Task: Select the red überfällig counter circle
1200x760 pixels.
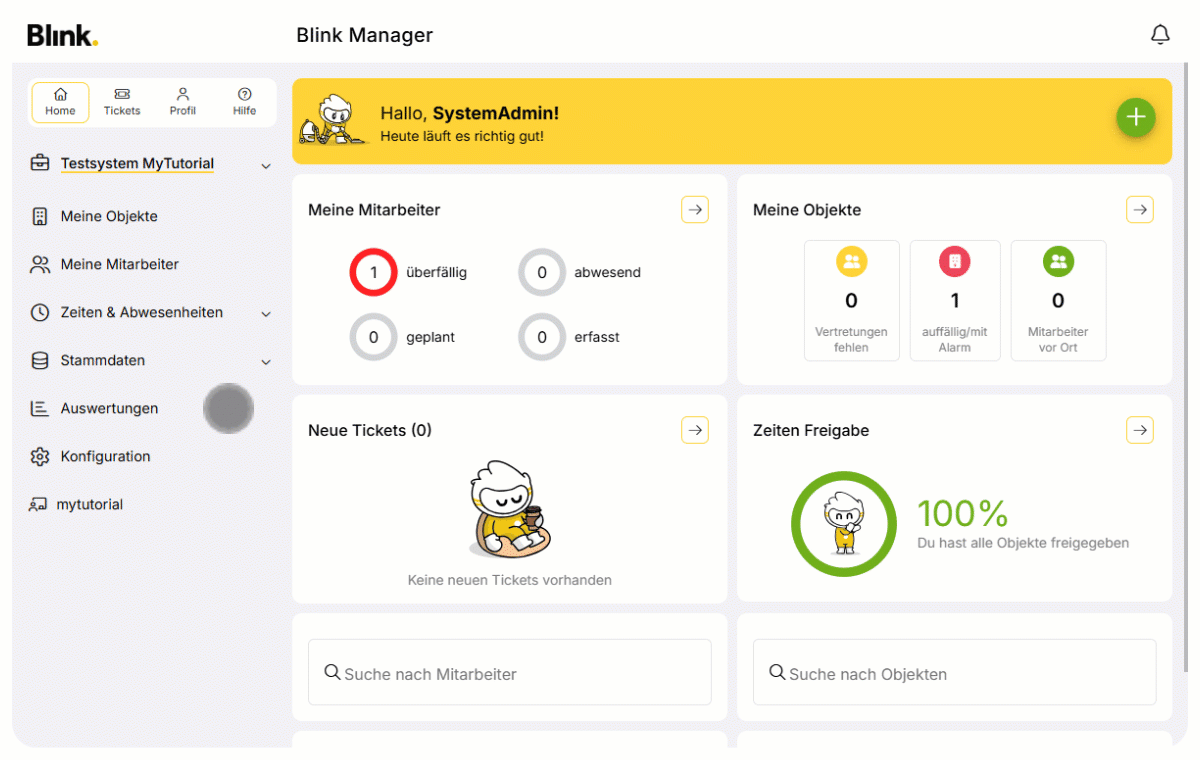Action: [x=373, y=272]
